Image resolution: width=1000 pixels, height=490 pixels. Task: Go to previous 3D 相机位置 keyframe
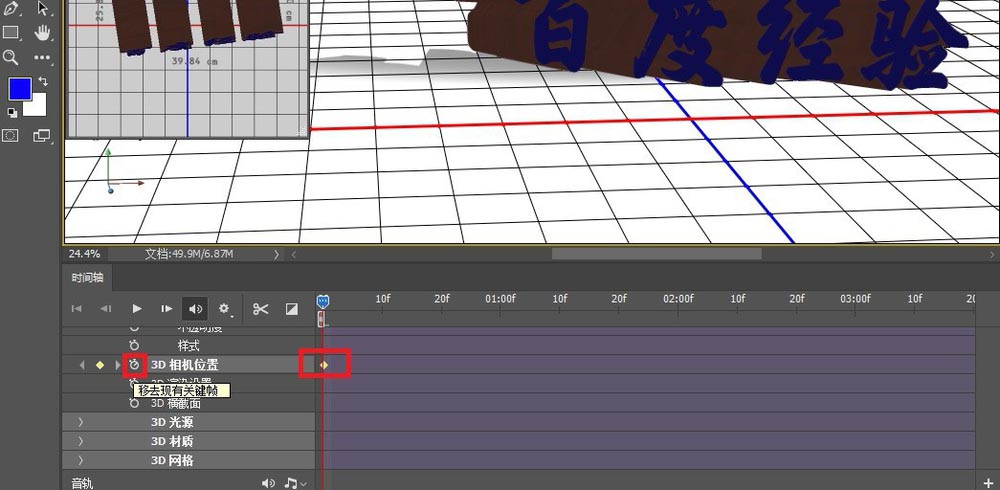[82, 365]
